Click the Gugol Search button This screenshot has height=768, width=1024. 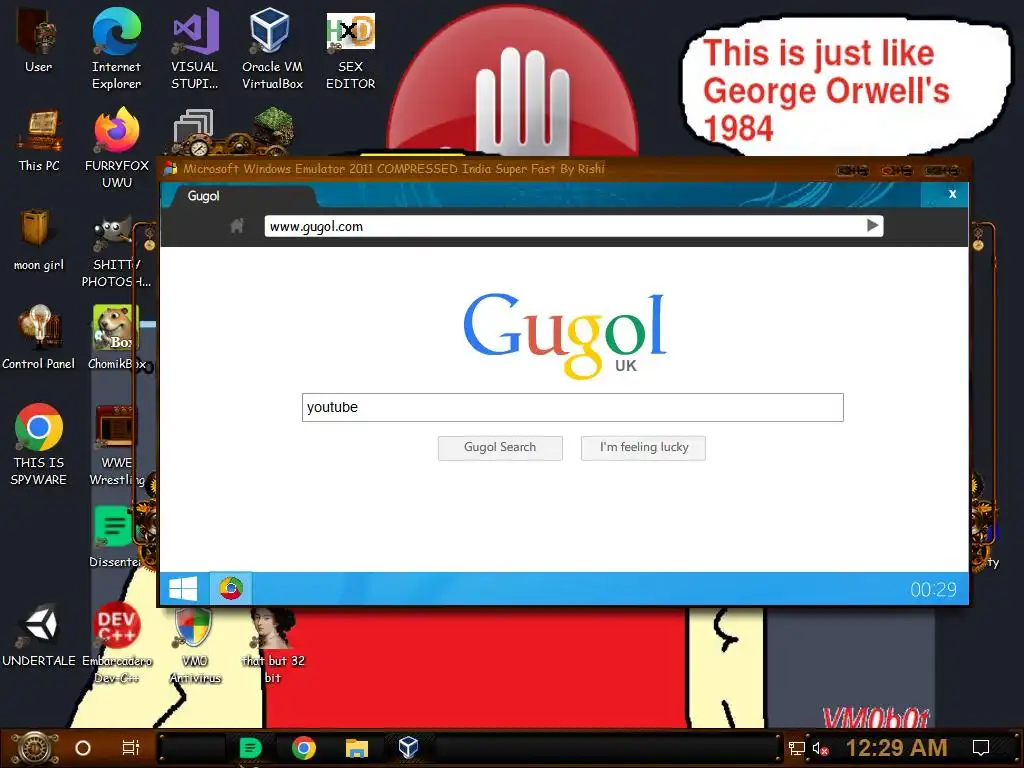(x=500, y=448)
